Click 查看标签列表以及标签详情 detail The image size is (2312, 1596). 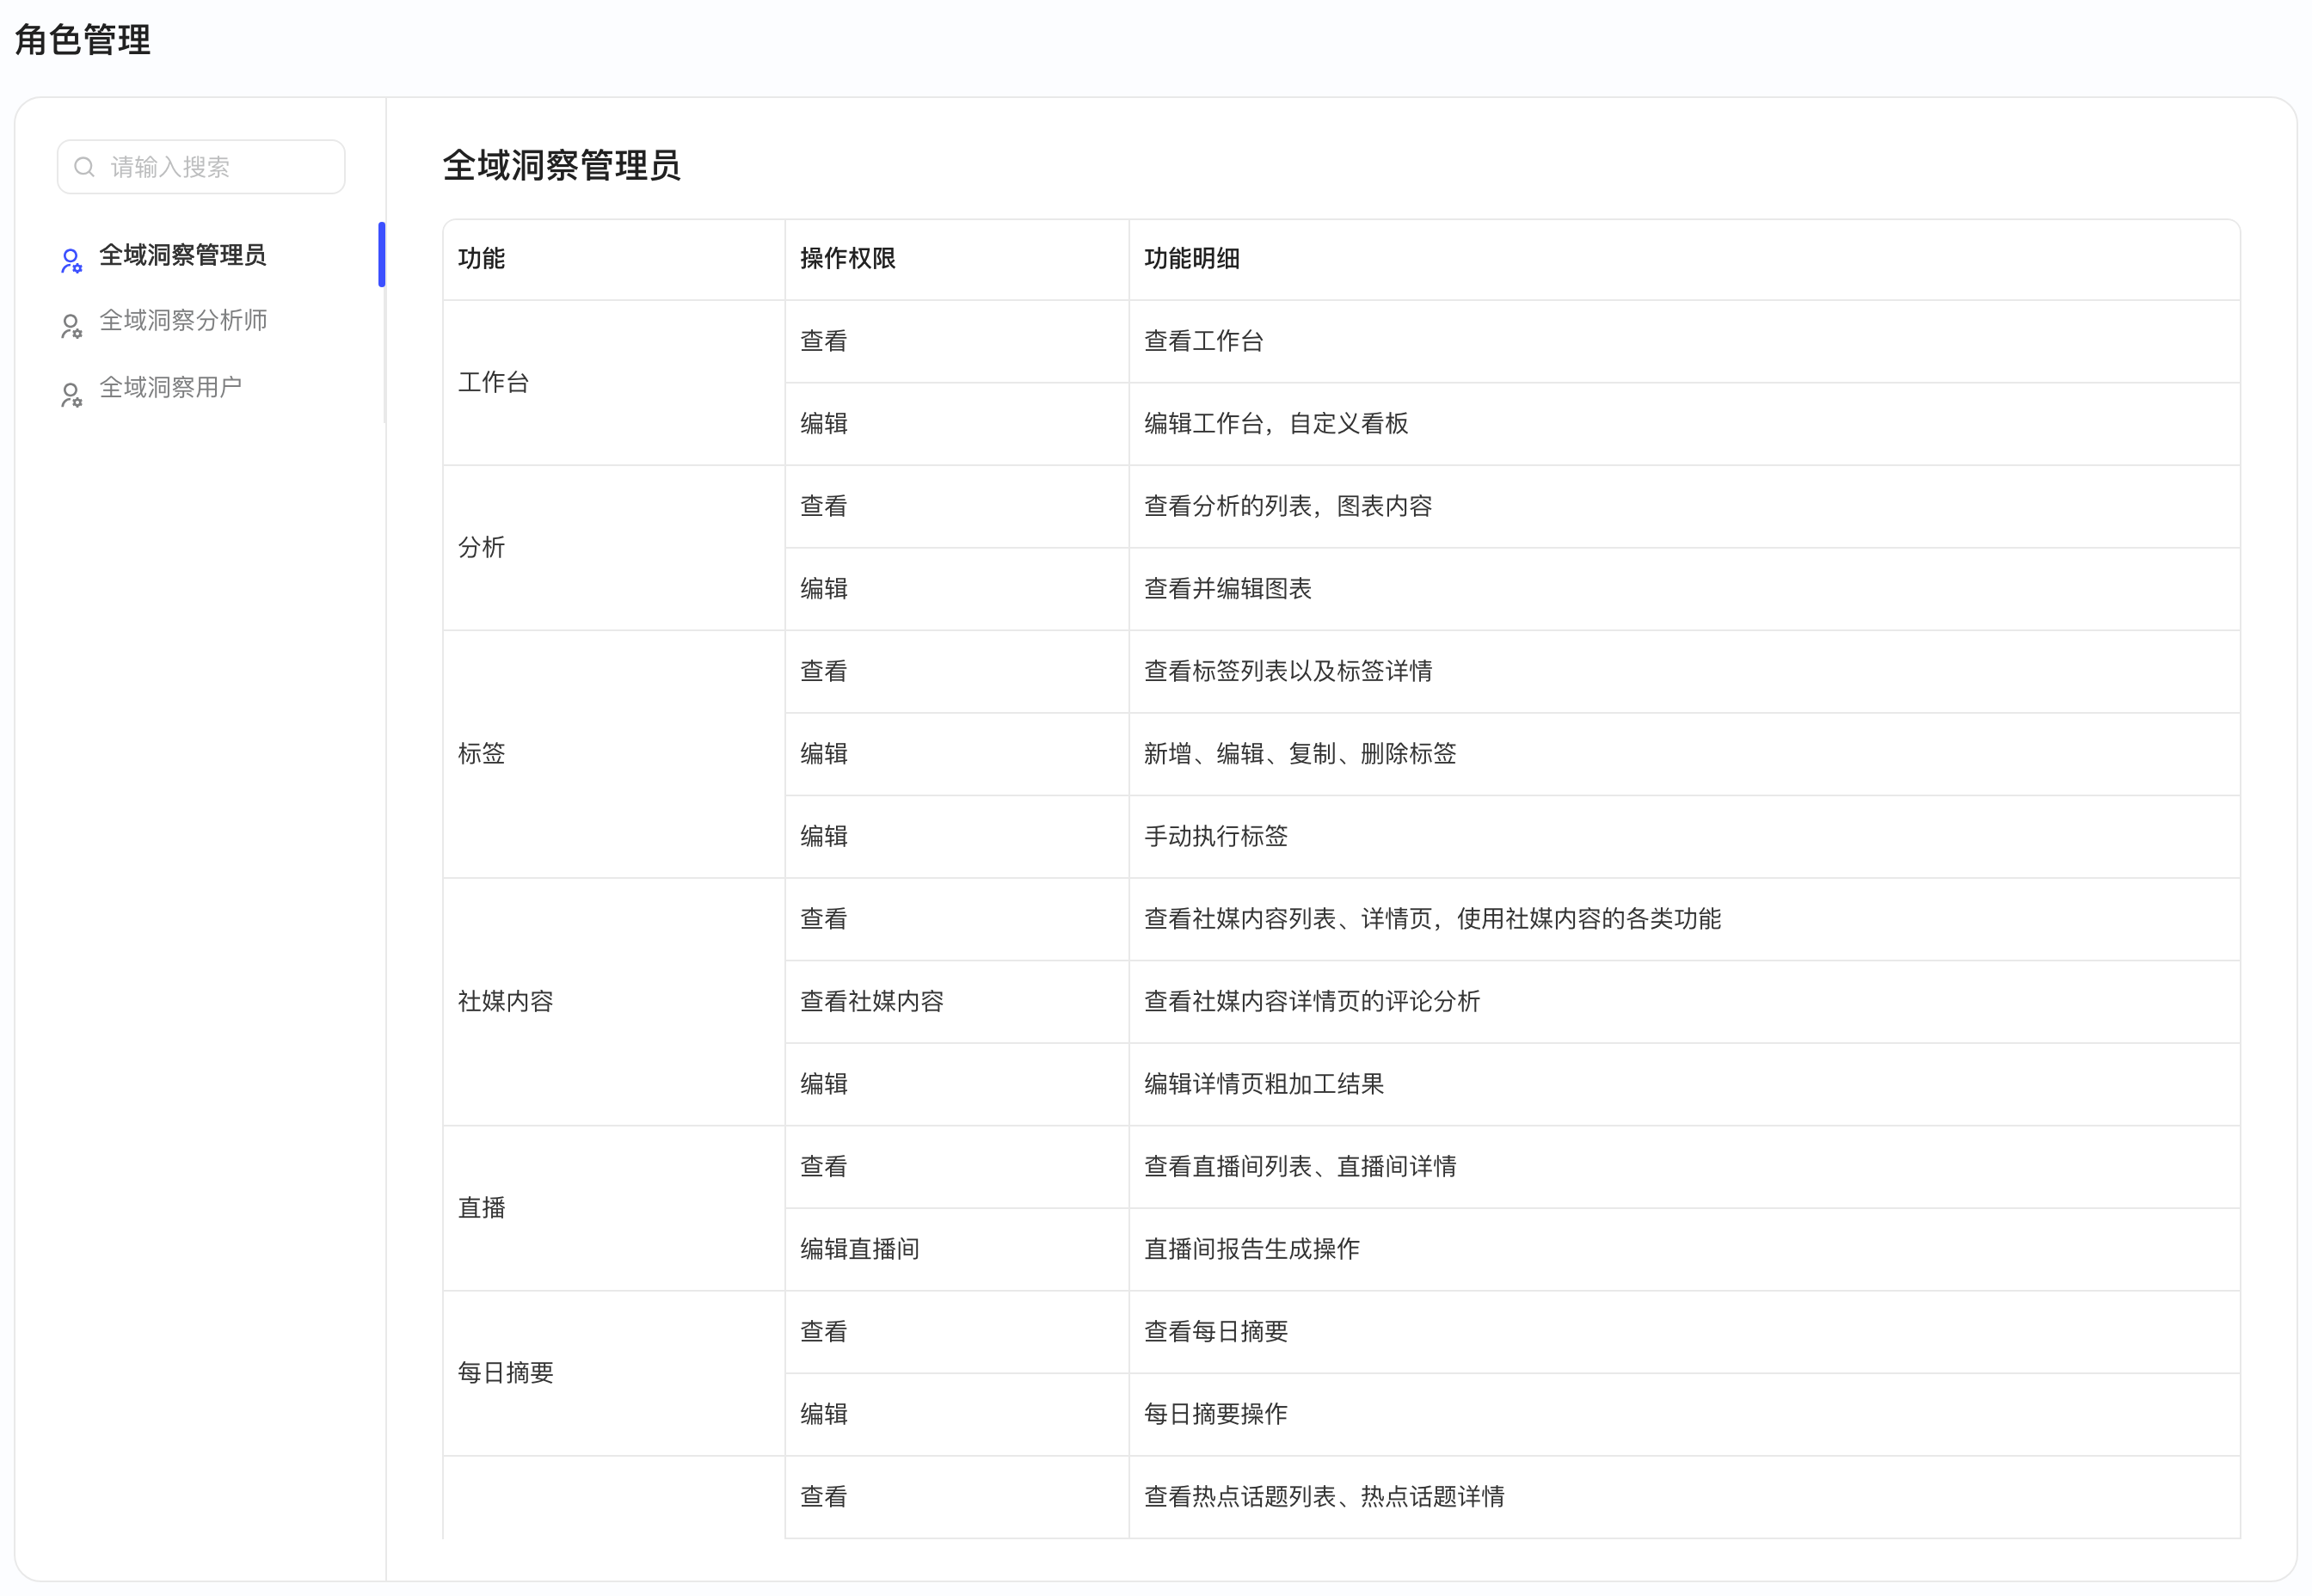click(1288, 672)
